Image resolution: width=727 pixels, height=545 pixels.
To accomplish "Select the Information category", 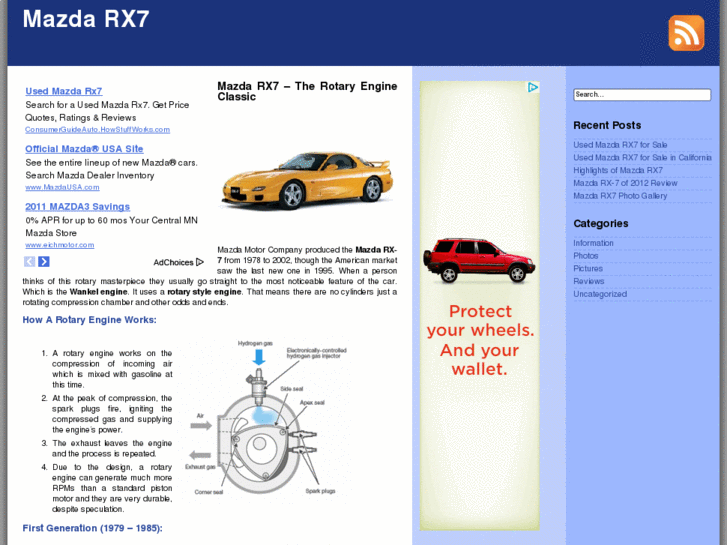I will pyautogui.click(x=593, y=243).
